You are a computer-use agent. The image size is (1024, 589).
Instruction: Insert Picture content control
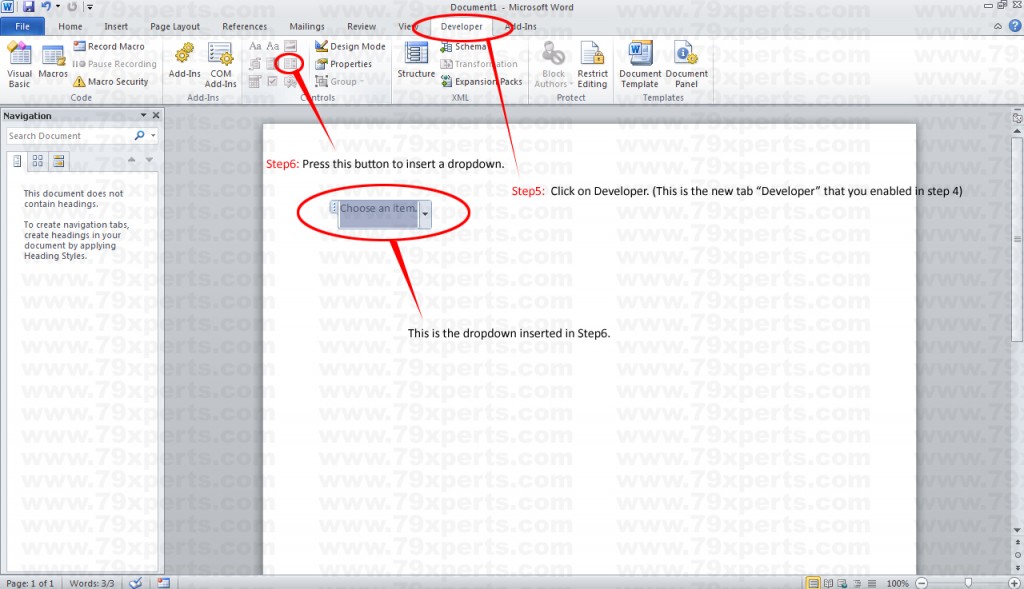coord(291,46)
